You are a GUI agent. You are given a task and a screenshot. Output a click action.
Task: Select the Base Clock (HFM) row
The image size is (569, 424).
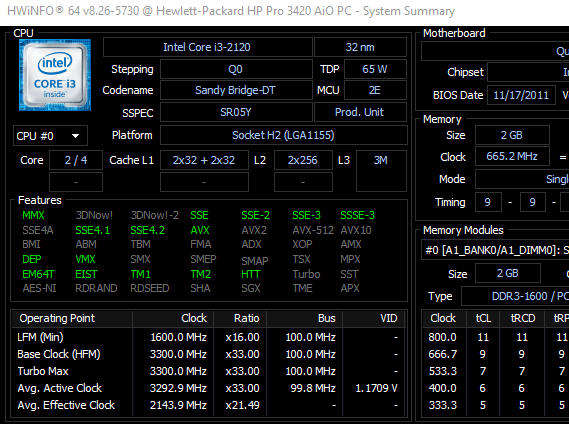point(209,354)
